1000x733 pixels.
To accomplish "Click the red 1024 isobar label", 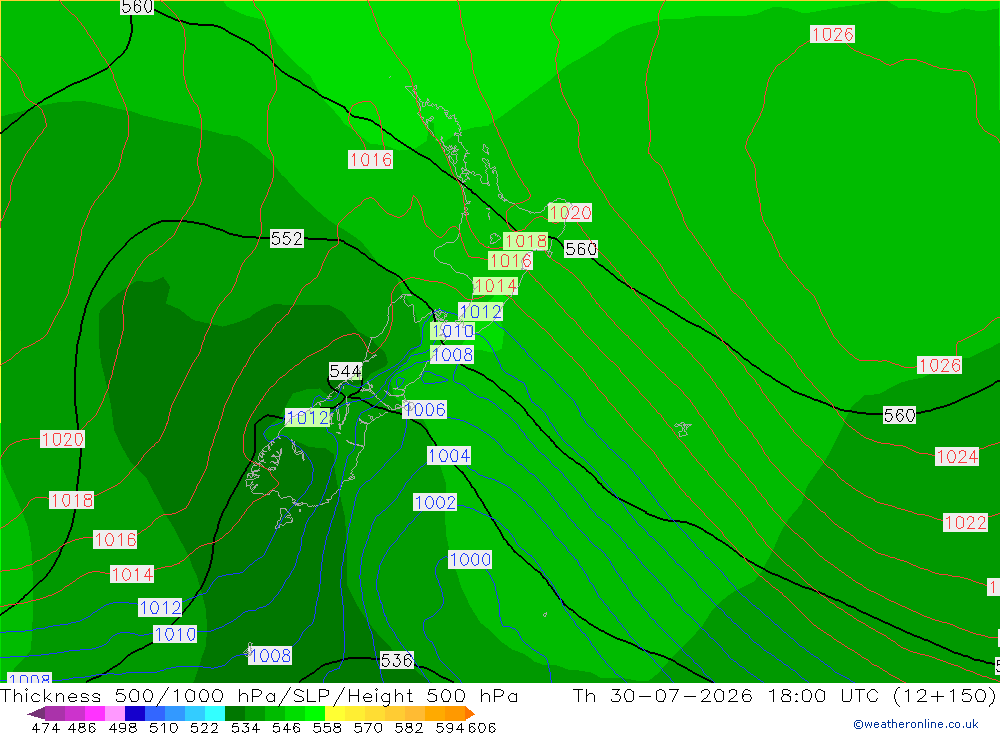I will [x=957, y=457].
